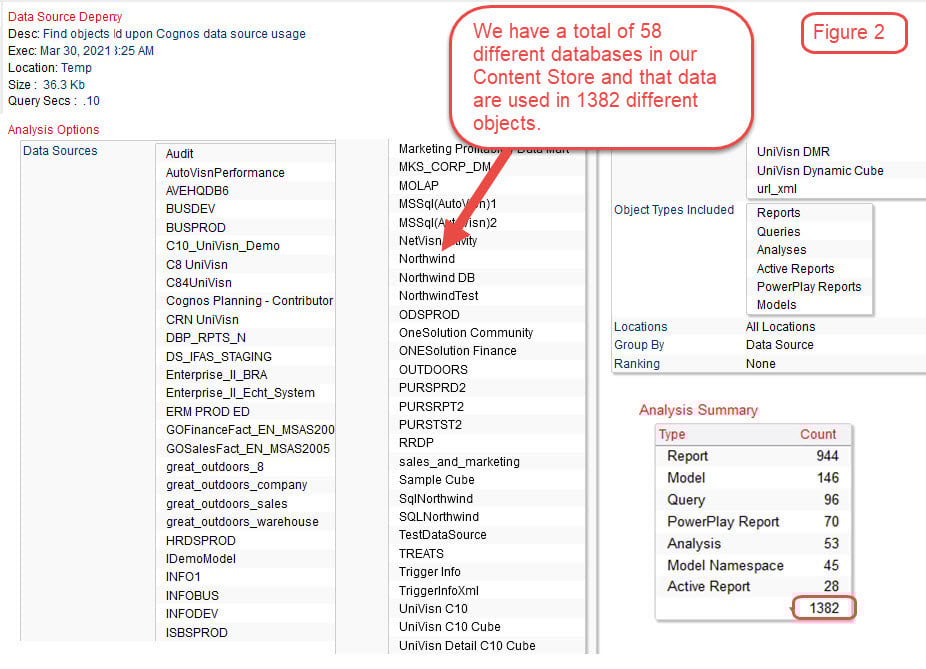The image size is (926, 669).
Task: Click the MOLAP data source
Action: pyautogui.click(x=419, y=185)
